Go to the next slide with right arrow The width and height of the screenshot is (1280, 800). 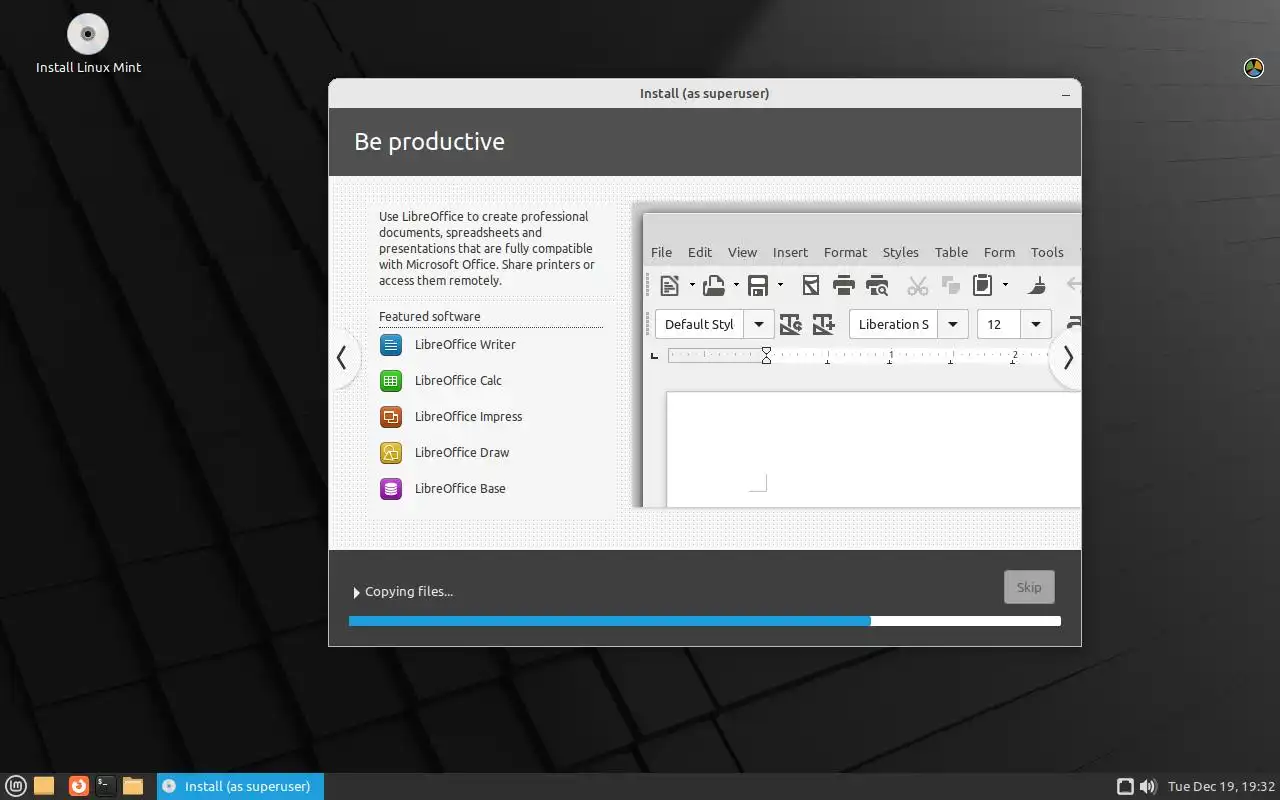[x=1067, y=357]
